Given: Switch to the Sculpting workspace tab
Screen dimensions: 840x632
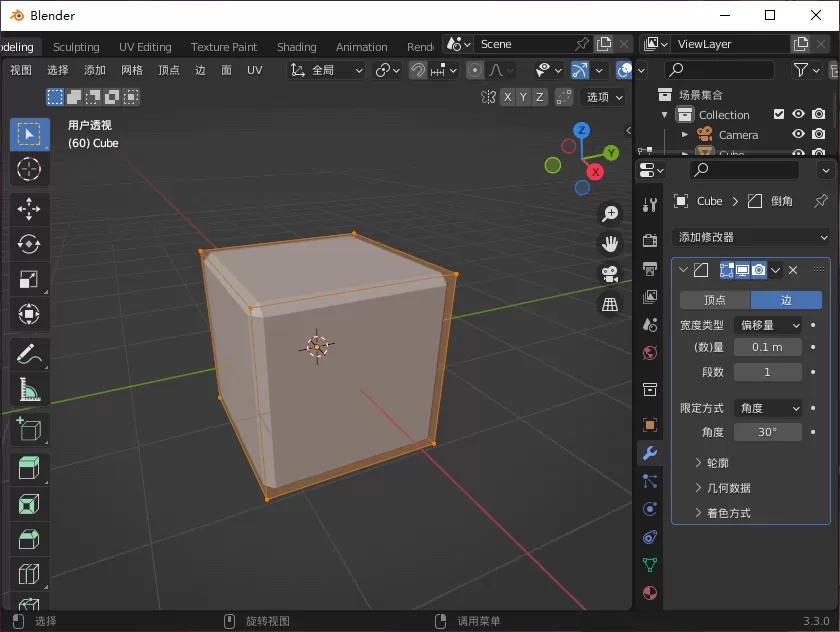Looking at the screenshot, I should (x=76, y=47).
